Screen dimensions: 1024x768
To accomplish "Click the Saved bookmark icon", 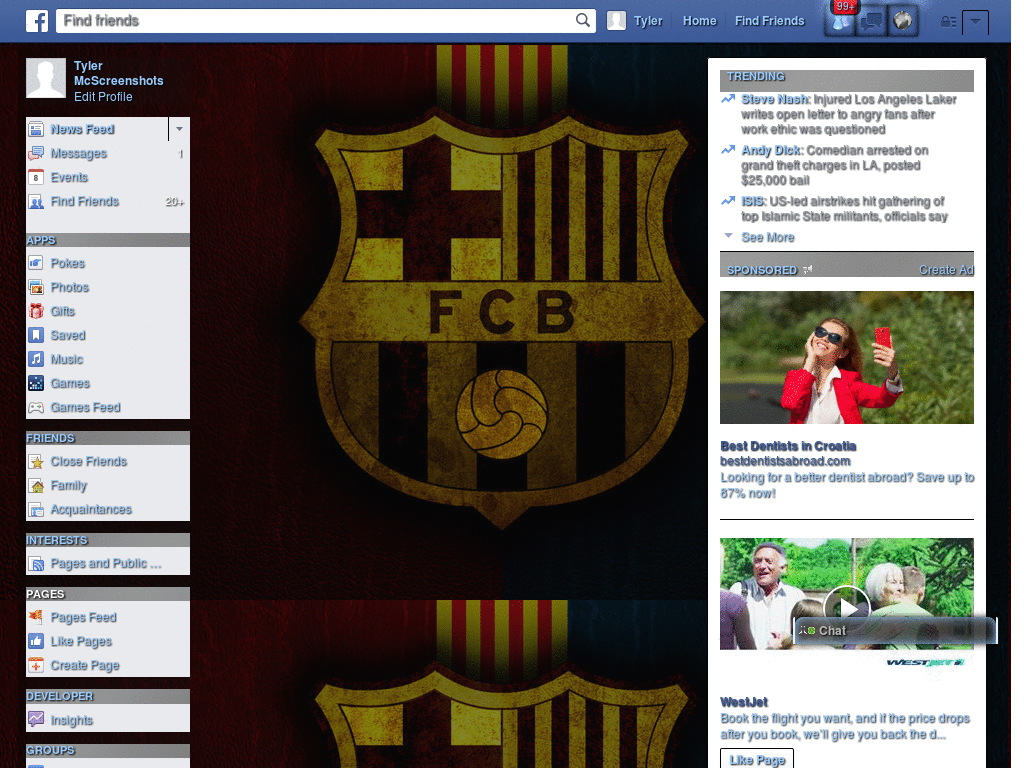I will [x=36, y=335].
